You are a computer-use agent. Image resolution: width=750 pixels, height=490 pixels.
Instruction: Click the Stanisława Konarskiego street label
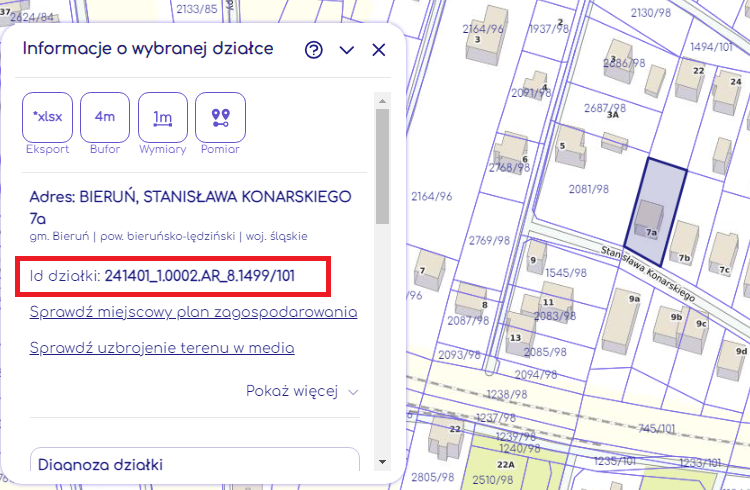pos(648,274)
